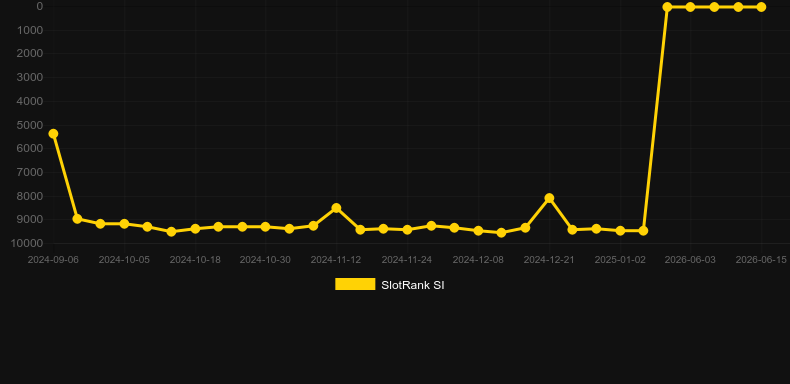790x384 pixels.
Task: Click the 2024-10-05 x-axis date label
Action: tap(124, 260)
